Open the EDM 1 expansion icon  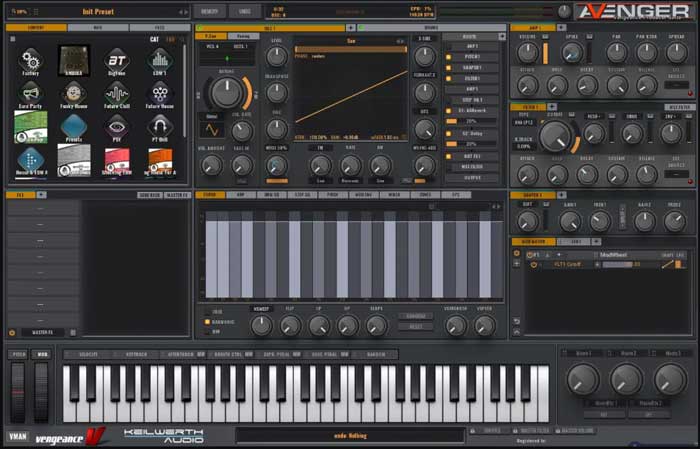160,60
